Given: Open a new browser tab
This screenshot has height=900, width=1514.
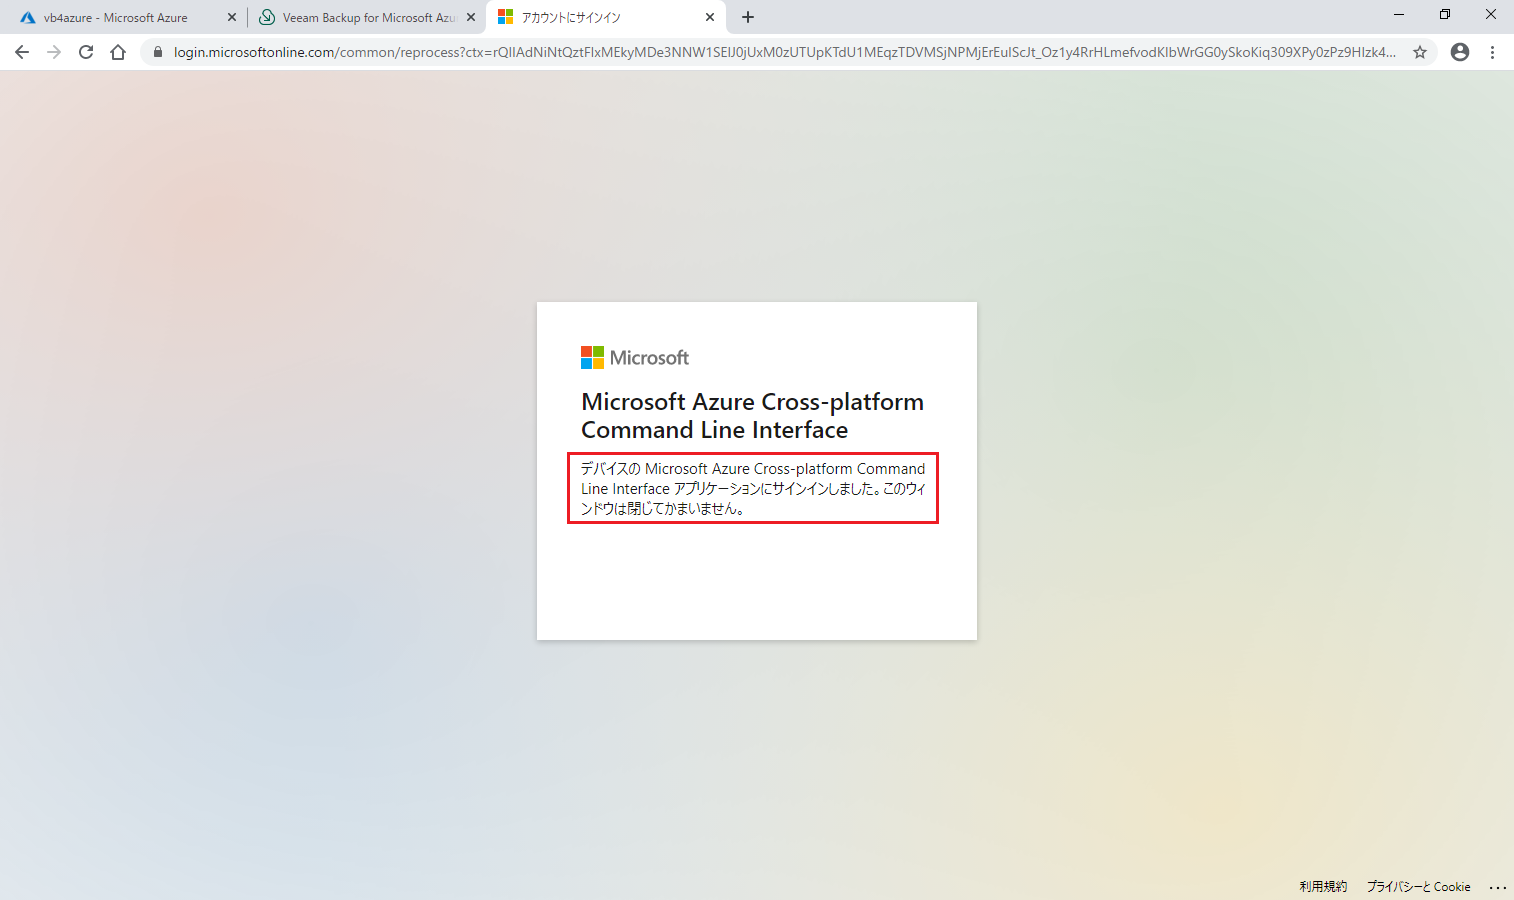Looking at the screenshot, I should (x=748, y=17).
